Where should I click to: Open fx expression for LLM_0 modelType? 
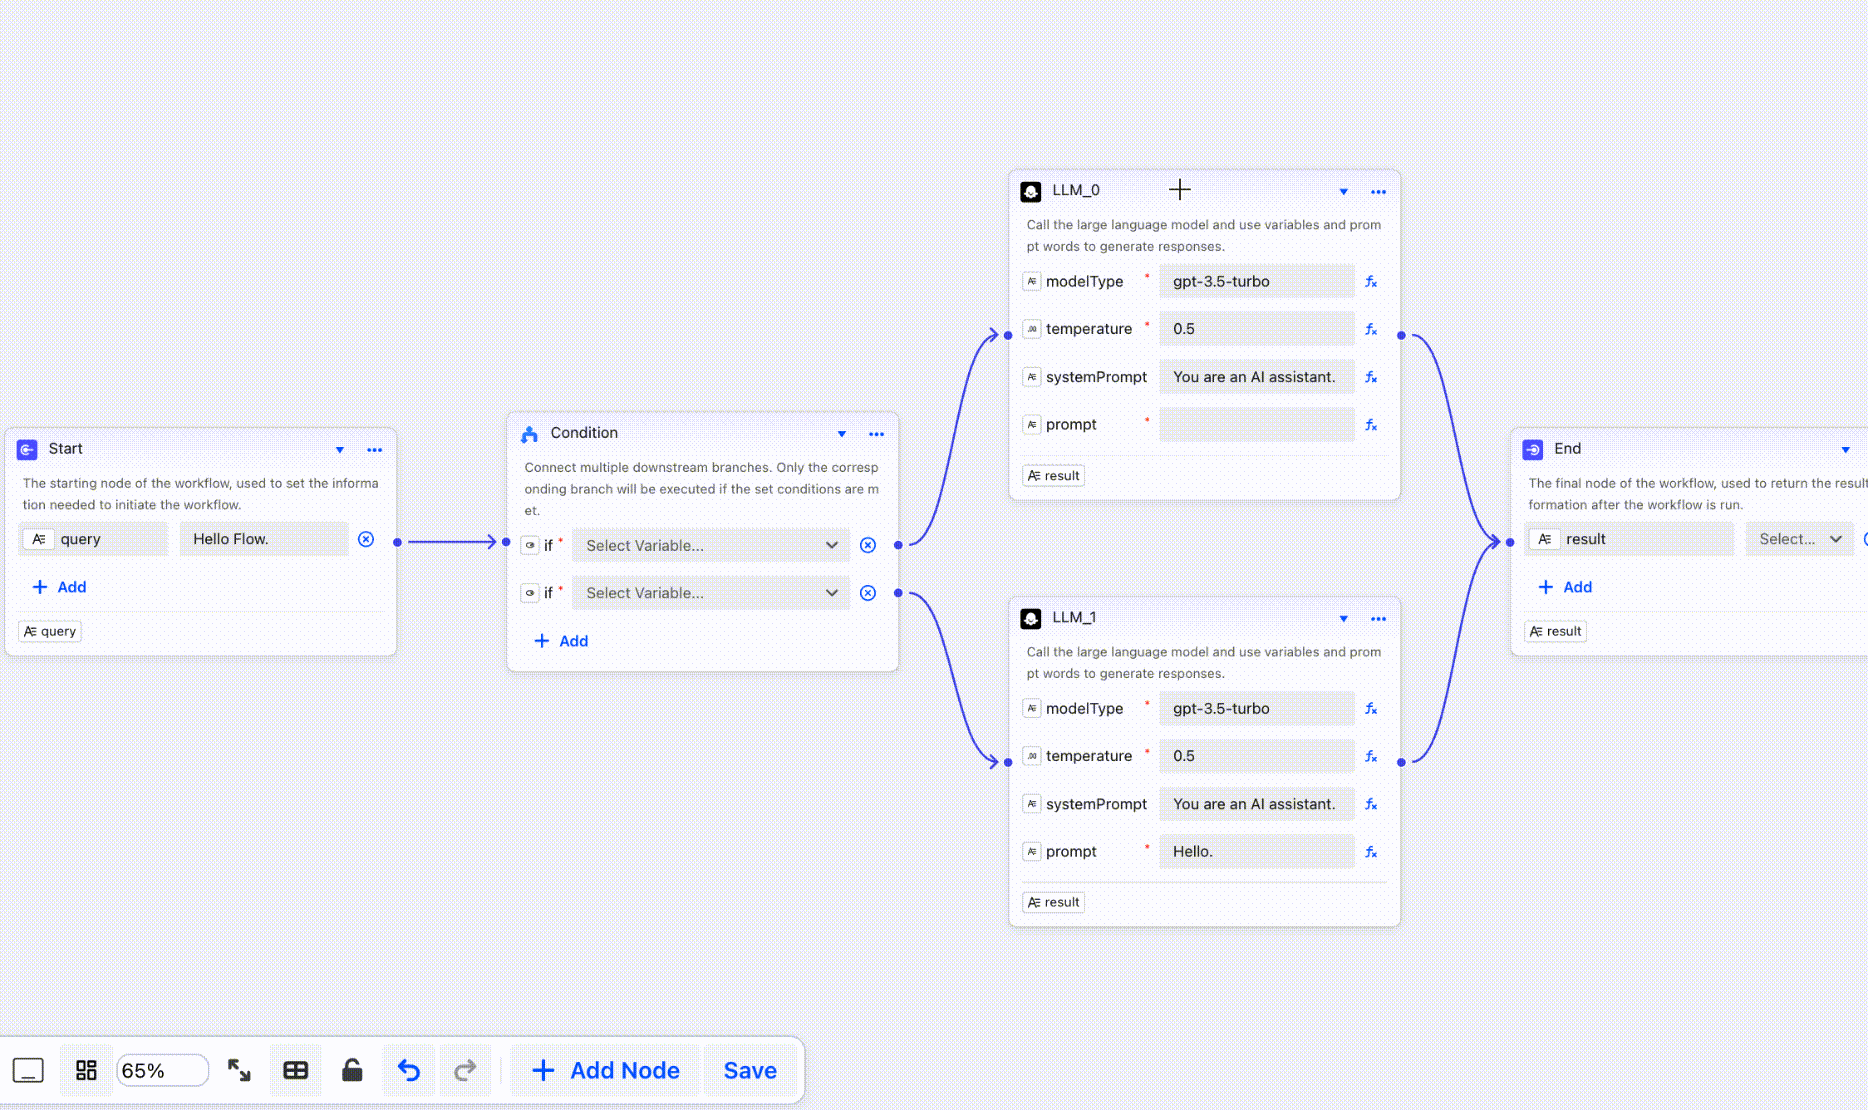(1371, 282)
